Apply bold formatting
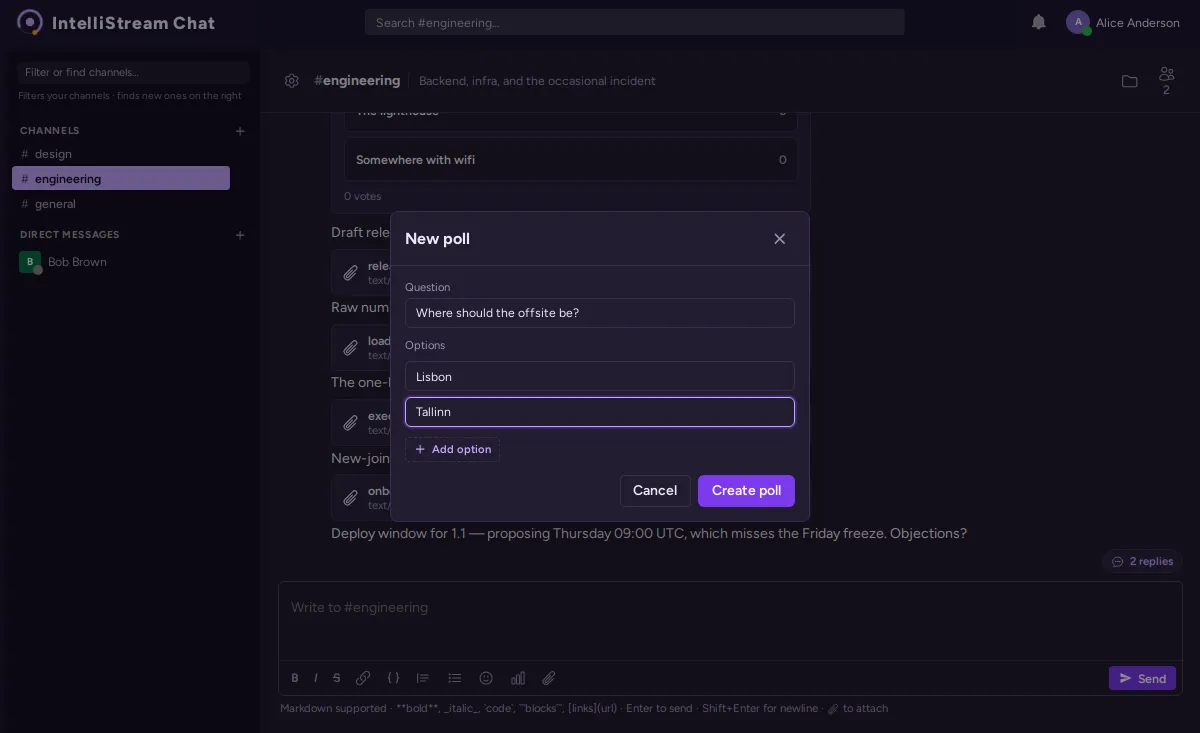This screenshot has height=733, width=1200. (x=295, y=678)
